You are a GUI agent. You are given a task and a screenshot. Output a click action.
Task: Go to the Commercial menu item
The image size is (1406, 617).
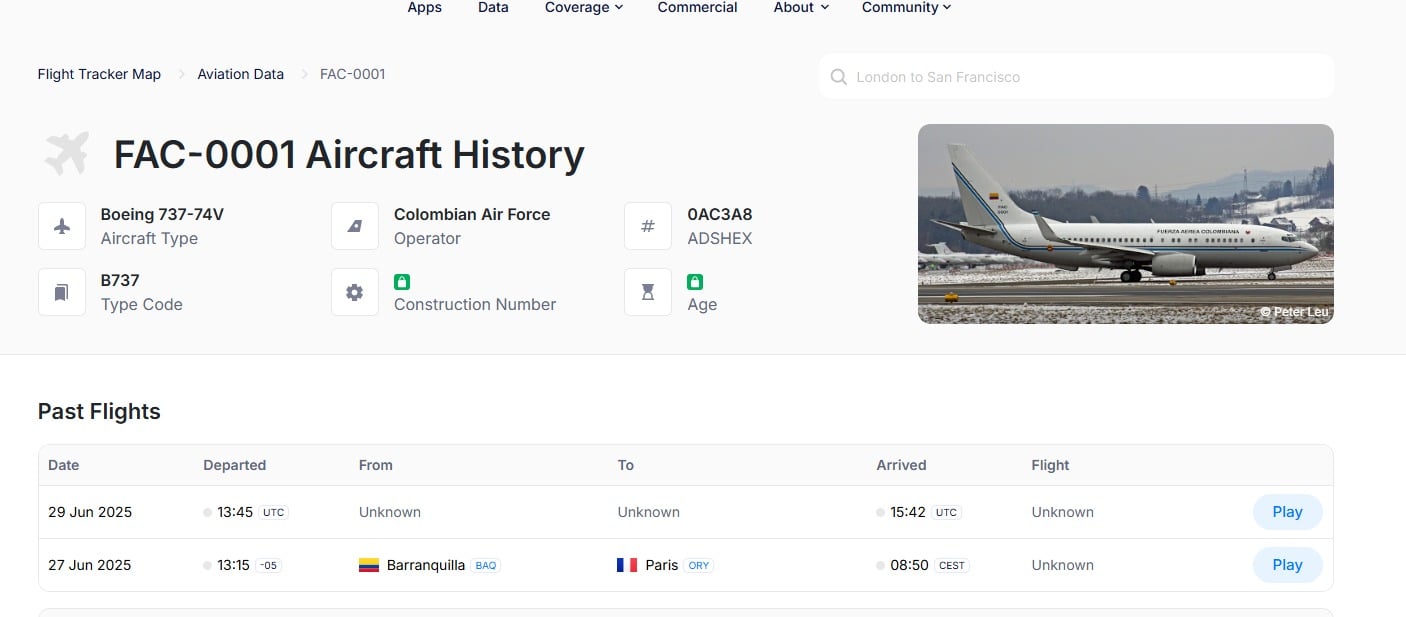(x=697, y=8)
